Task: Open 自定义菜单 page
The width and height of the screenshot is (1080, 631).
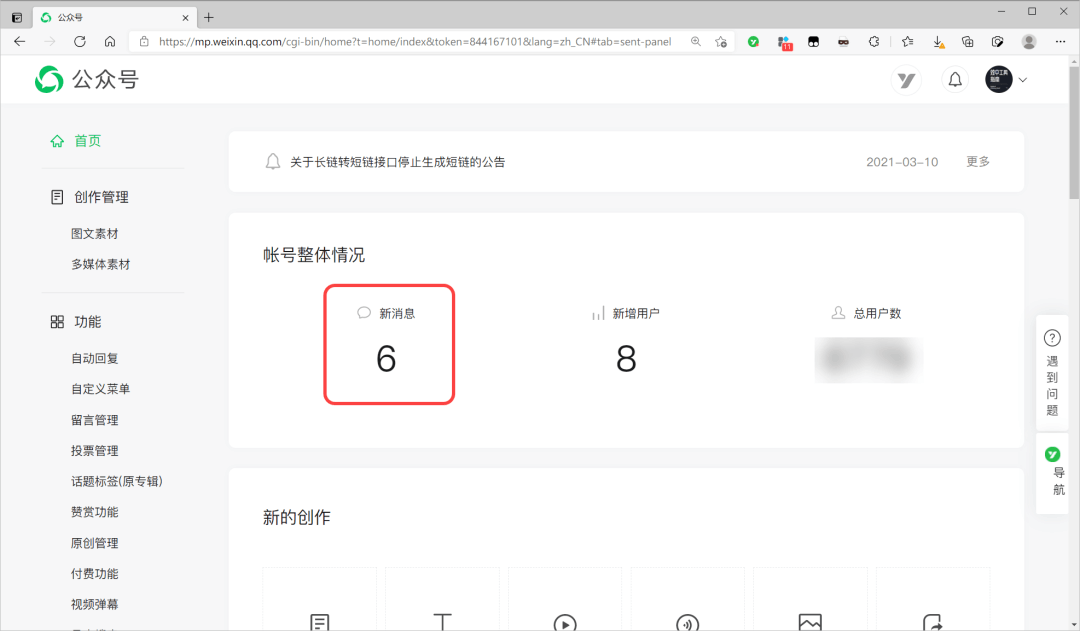Action: click(101, 389)
